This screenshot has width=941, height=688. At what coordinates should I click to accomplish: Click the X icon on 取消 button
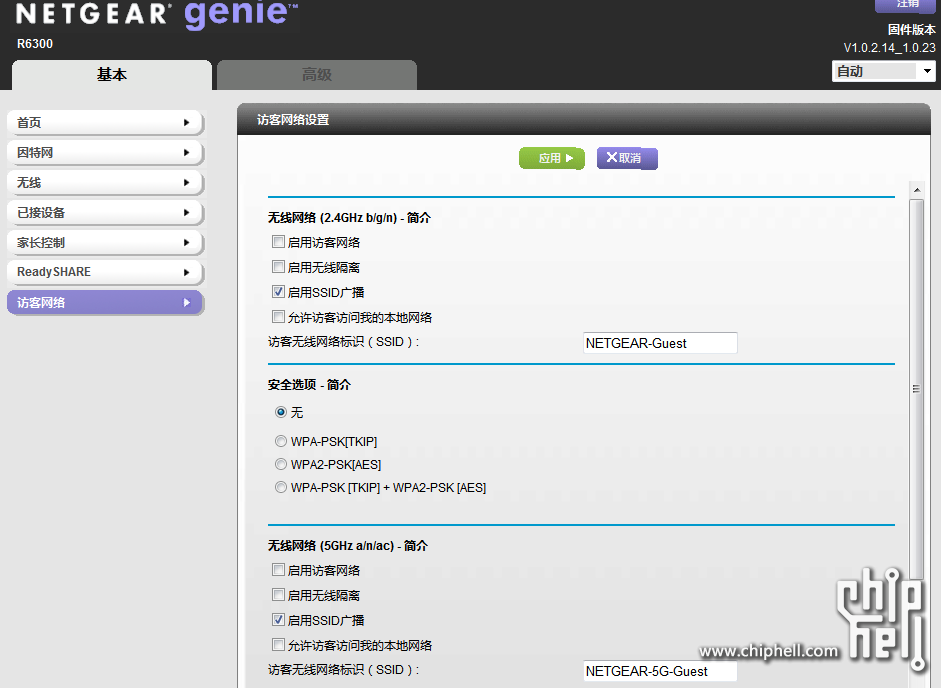(x=612, y=157)
